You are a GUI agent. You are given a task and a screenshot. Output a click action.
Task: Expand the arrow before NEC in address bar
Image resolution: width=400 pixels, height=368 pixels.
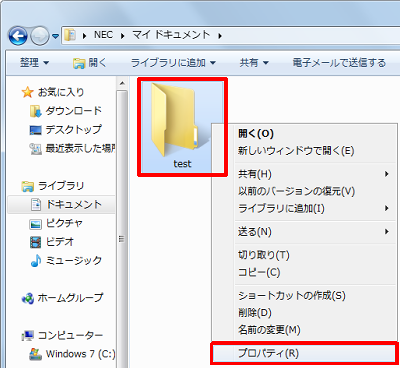click(85, 35)
